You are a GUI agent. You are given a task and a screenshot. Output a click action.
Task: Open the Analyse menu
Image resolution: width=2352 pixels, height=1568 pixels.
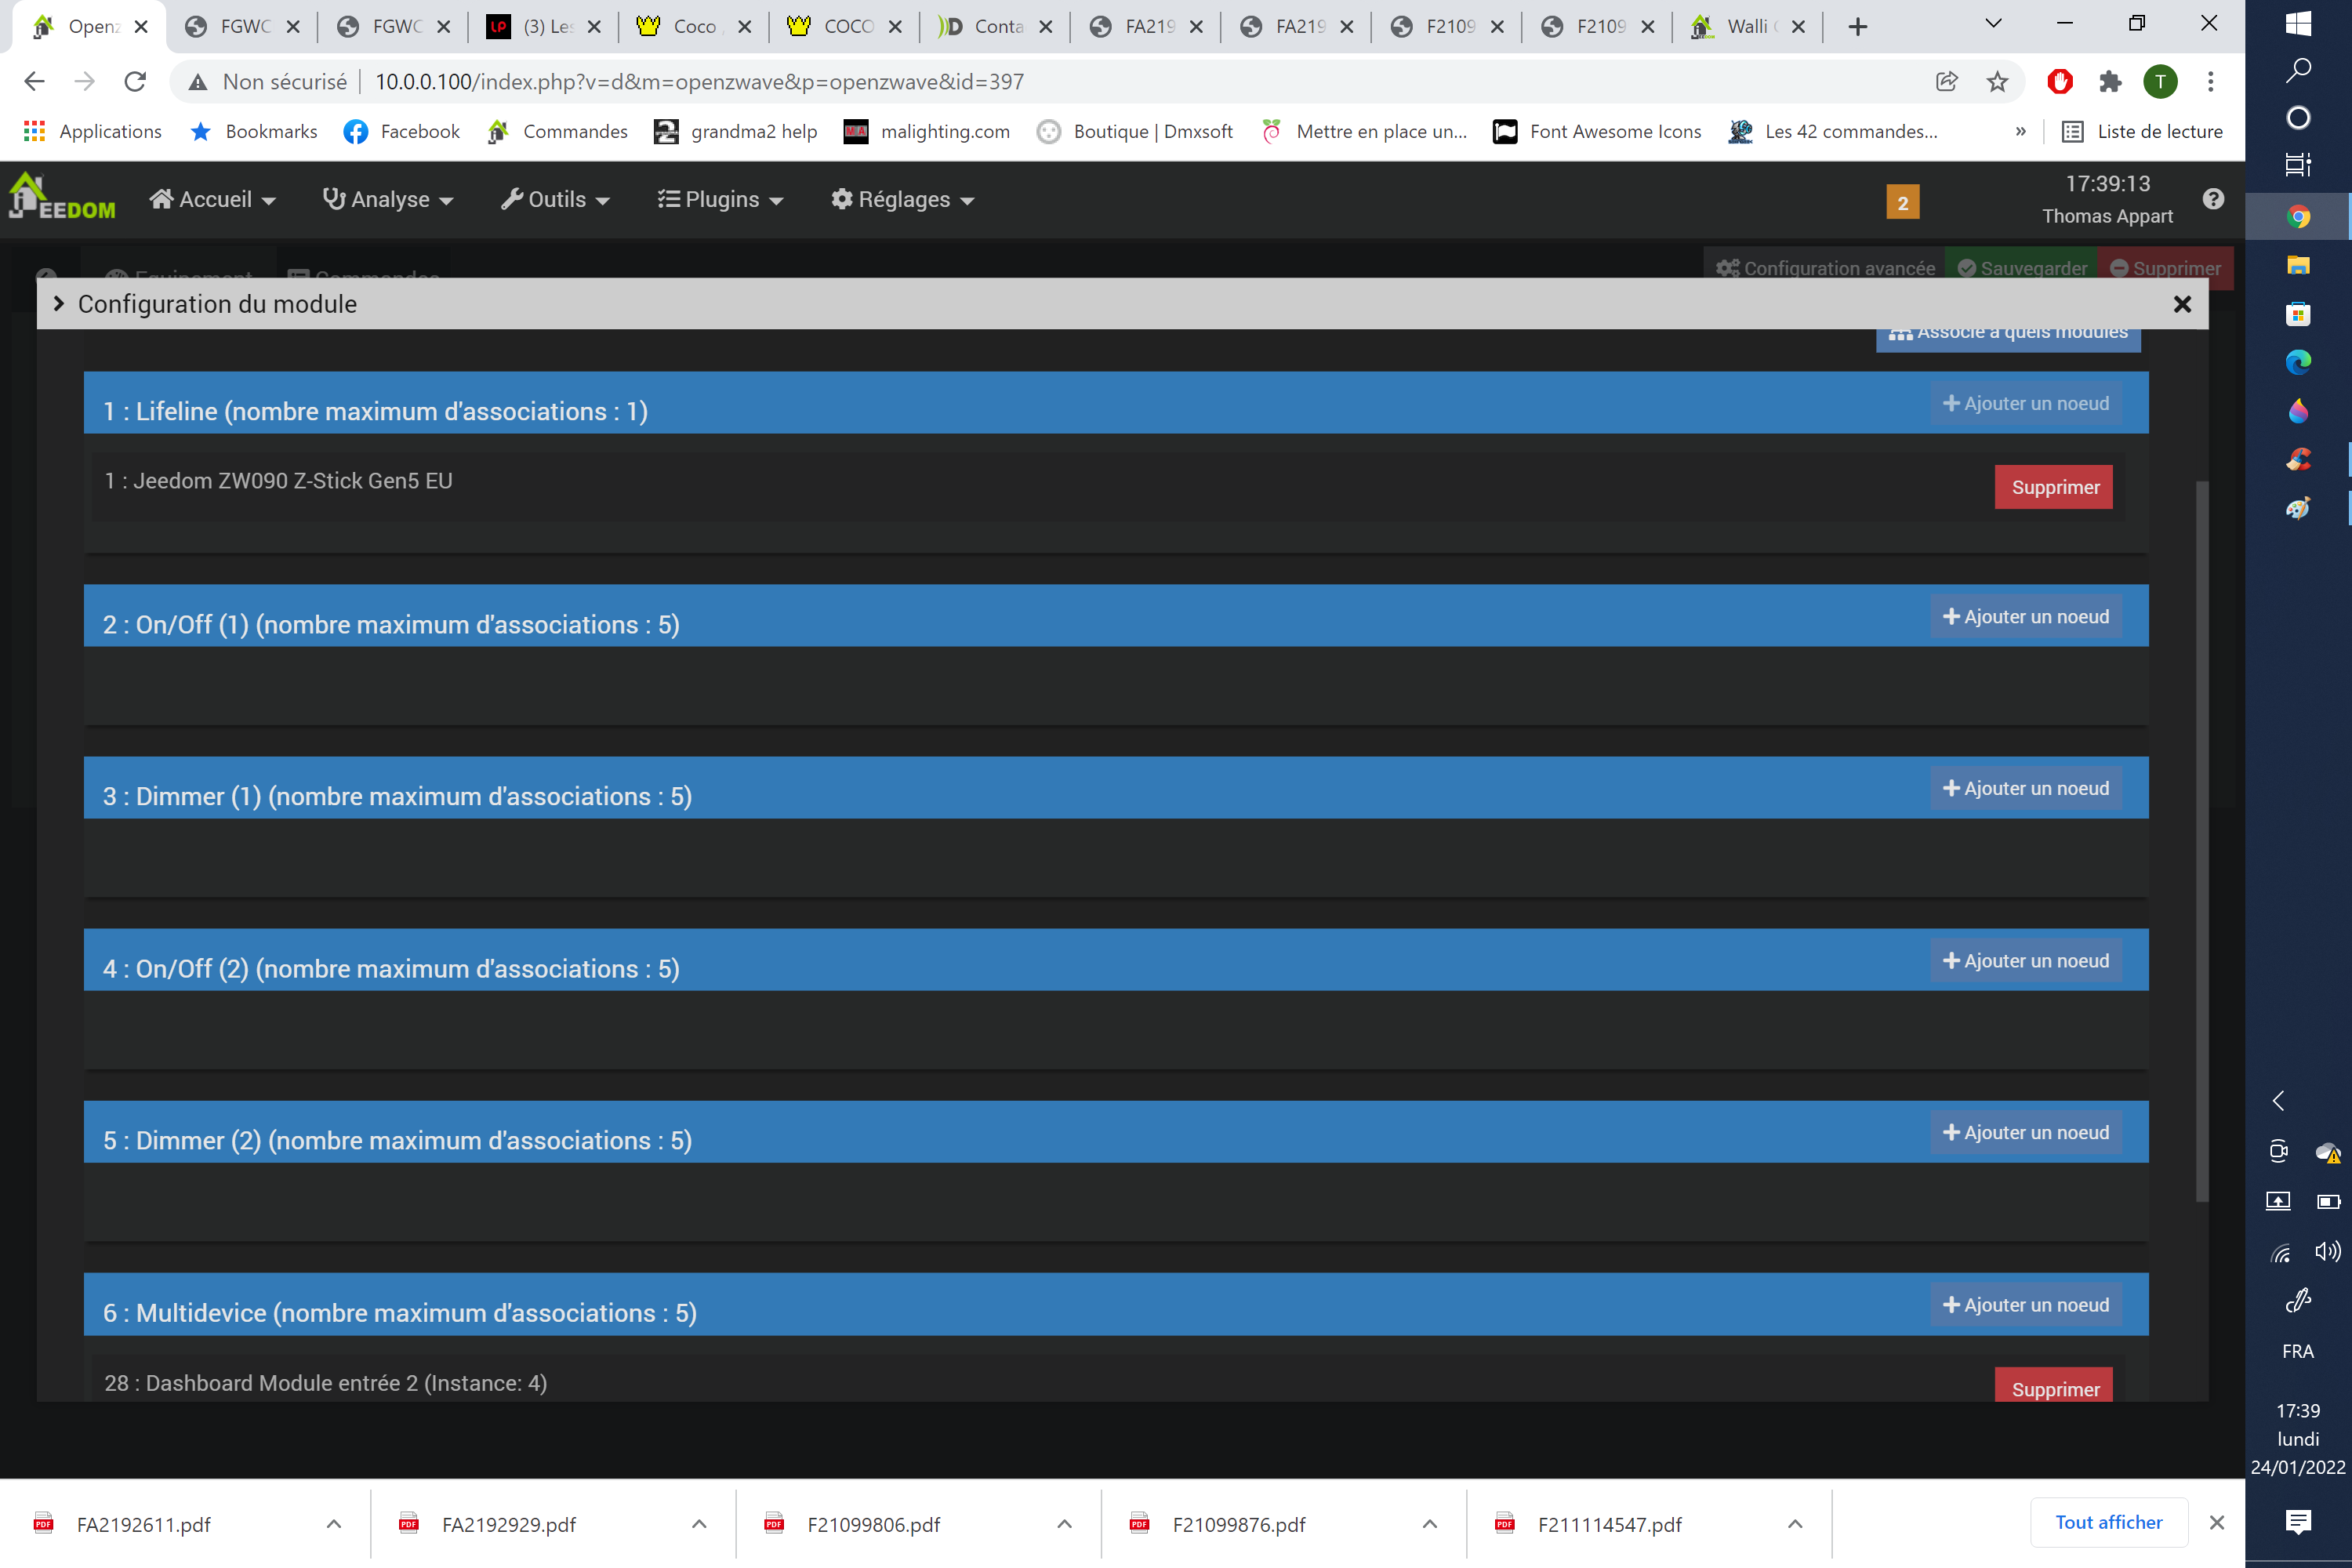point(388,200)
